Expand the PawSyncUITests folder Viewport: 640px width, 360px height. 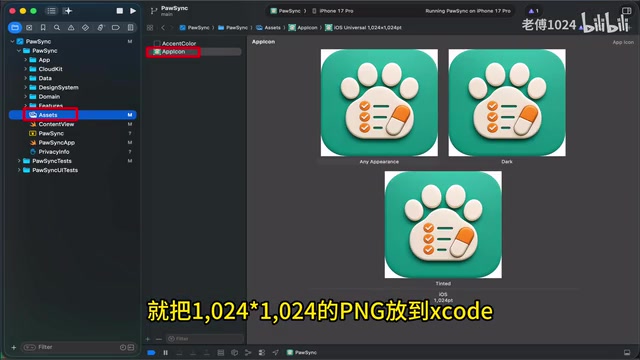pos(19,170)
